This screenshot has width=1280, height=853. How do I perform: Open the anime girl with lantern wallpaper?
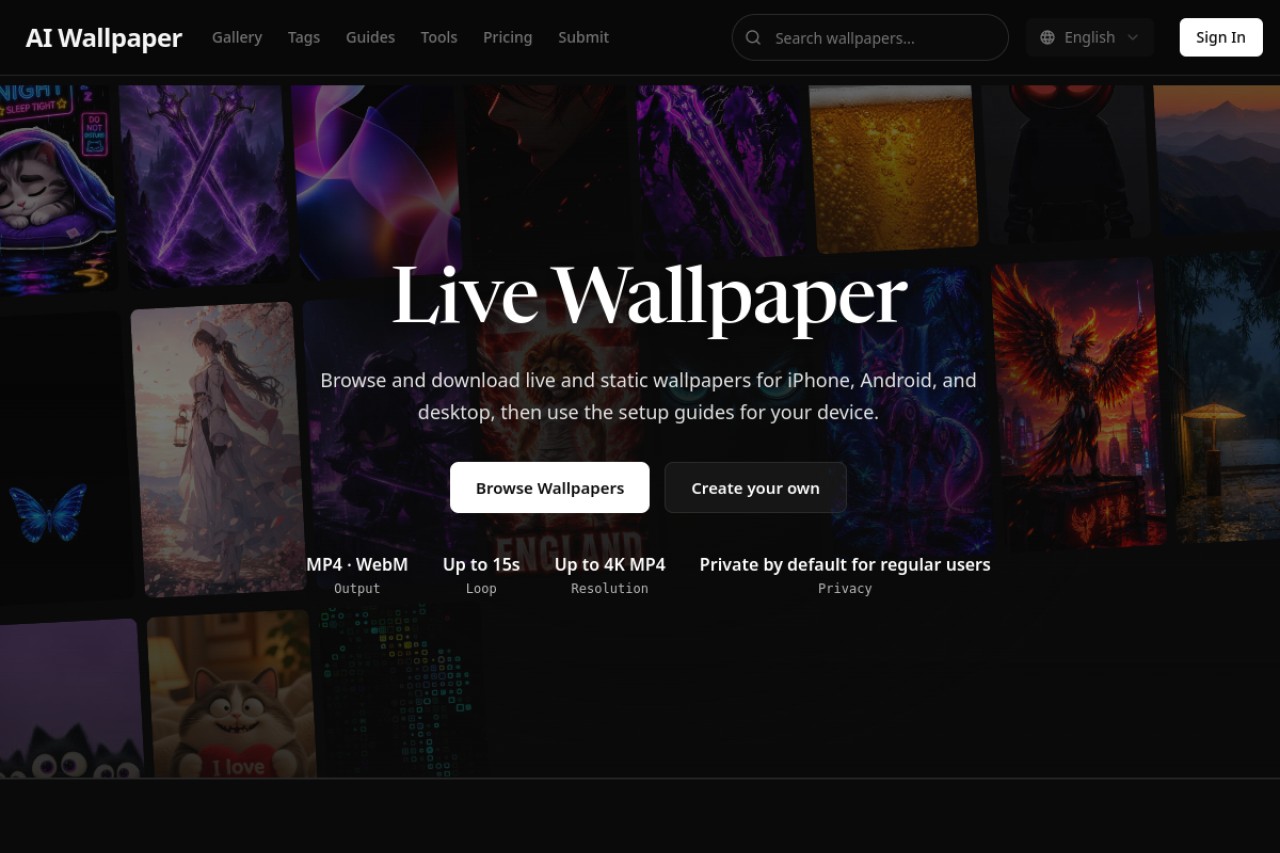coord(218,450)
